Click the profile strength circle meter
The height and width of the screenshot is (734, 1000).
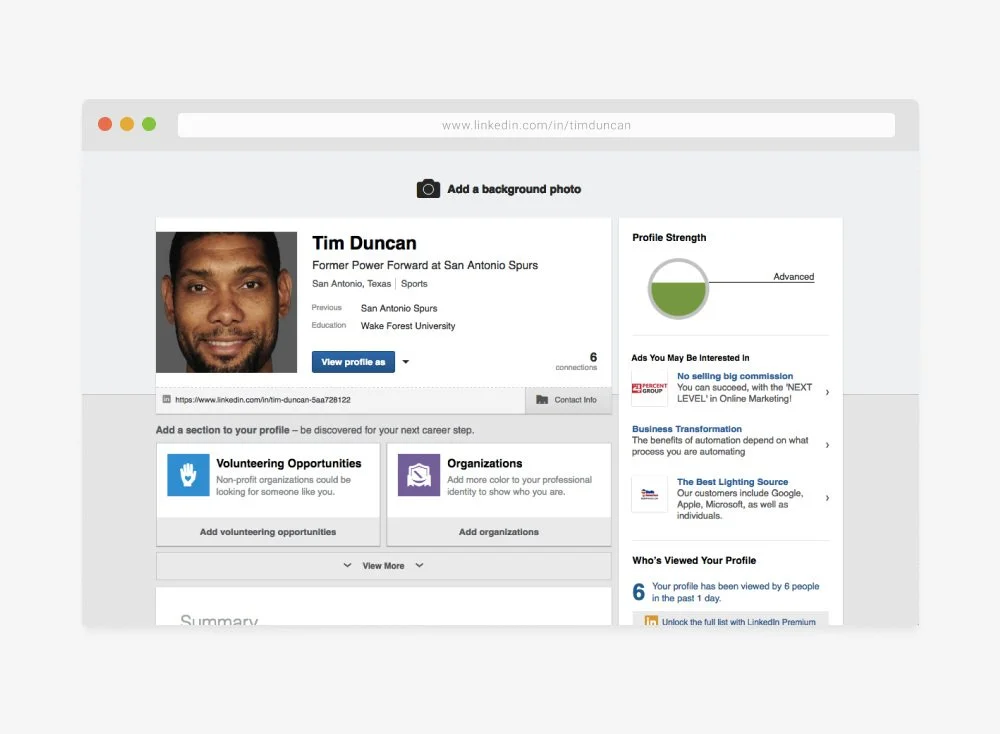click(x=678, y=289)
